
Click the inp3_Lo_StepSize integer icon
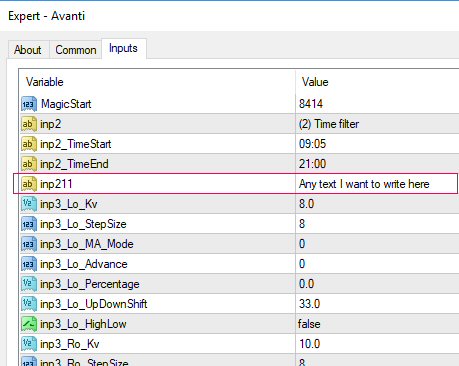click(x=29, y=224)
